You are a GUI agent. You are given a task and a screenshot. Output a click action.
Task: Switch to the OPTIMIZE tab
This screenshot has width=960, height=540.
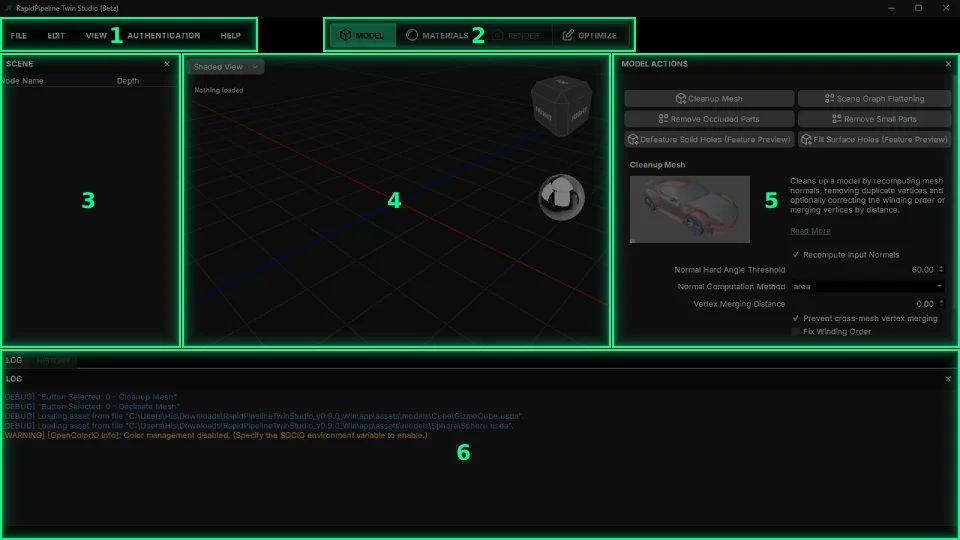pos(590,35)
